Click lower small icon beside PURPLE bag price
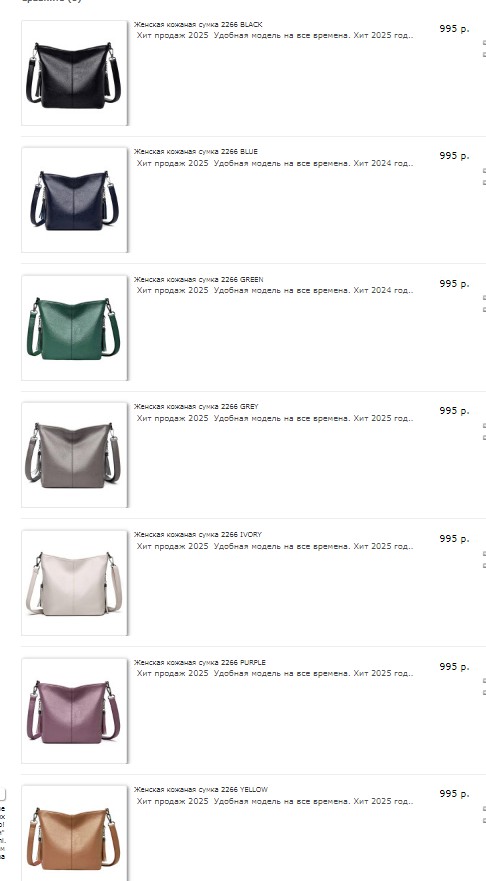This screenshot has height=881, width=486. [484, 693]
